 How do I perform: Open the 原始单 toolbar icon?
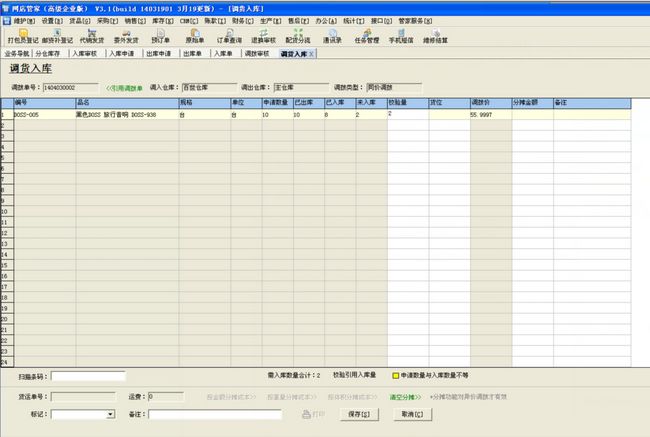pos(194,36)
